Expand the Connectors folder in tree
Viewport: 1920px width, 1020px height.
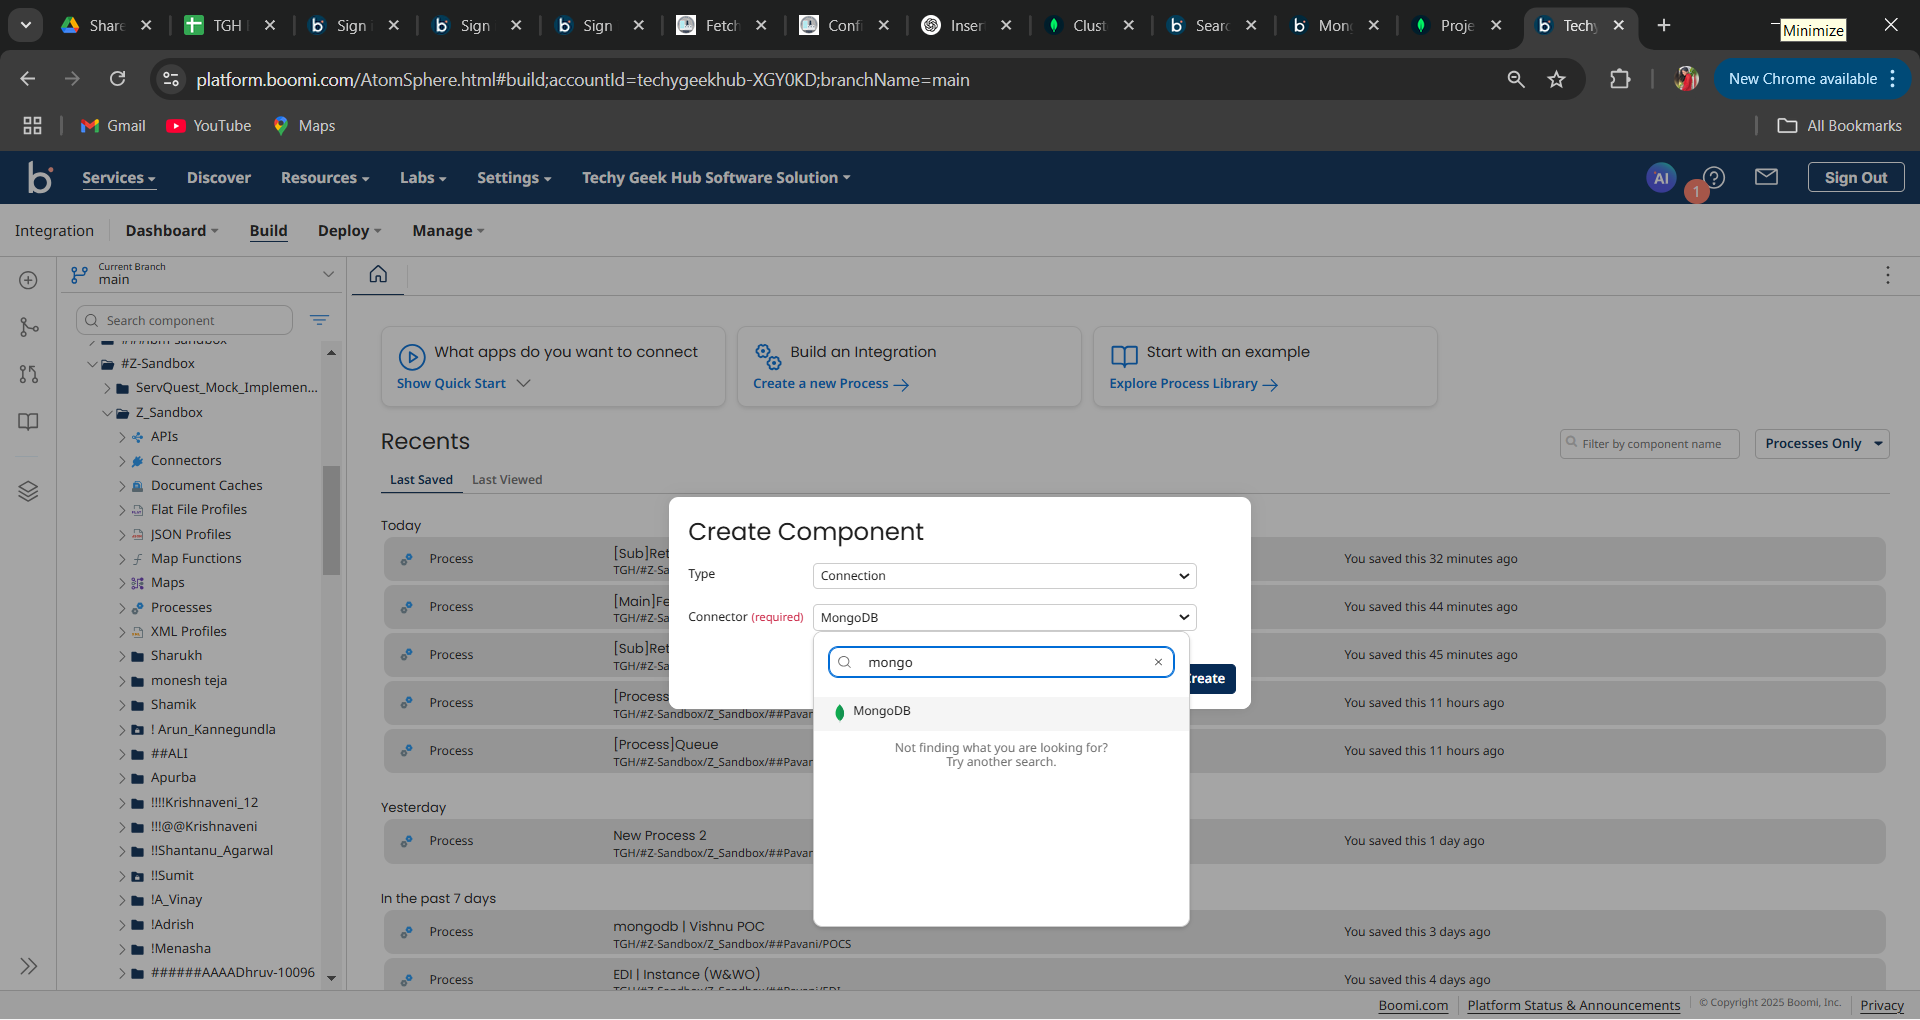pos(122,461)
